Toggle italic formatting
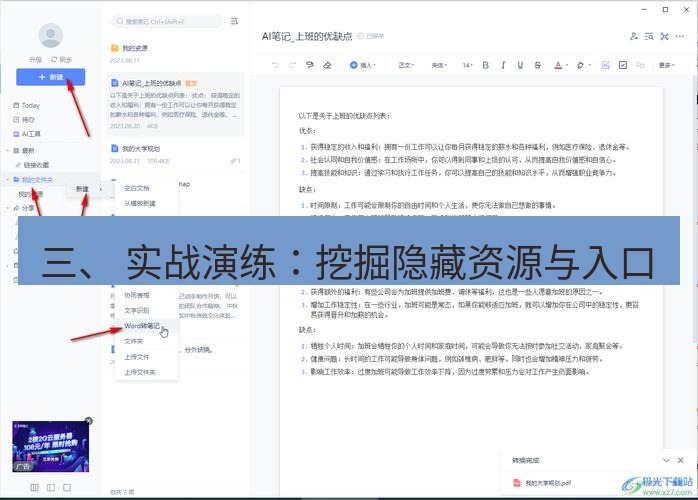 point(503,65)
